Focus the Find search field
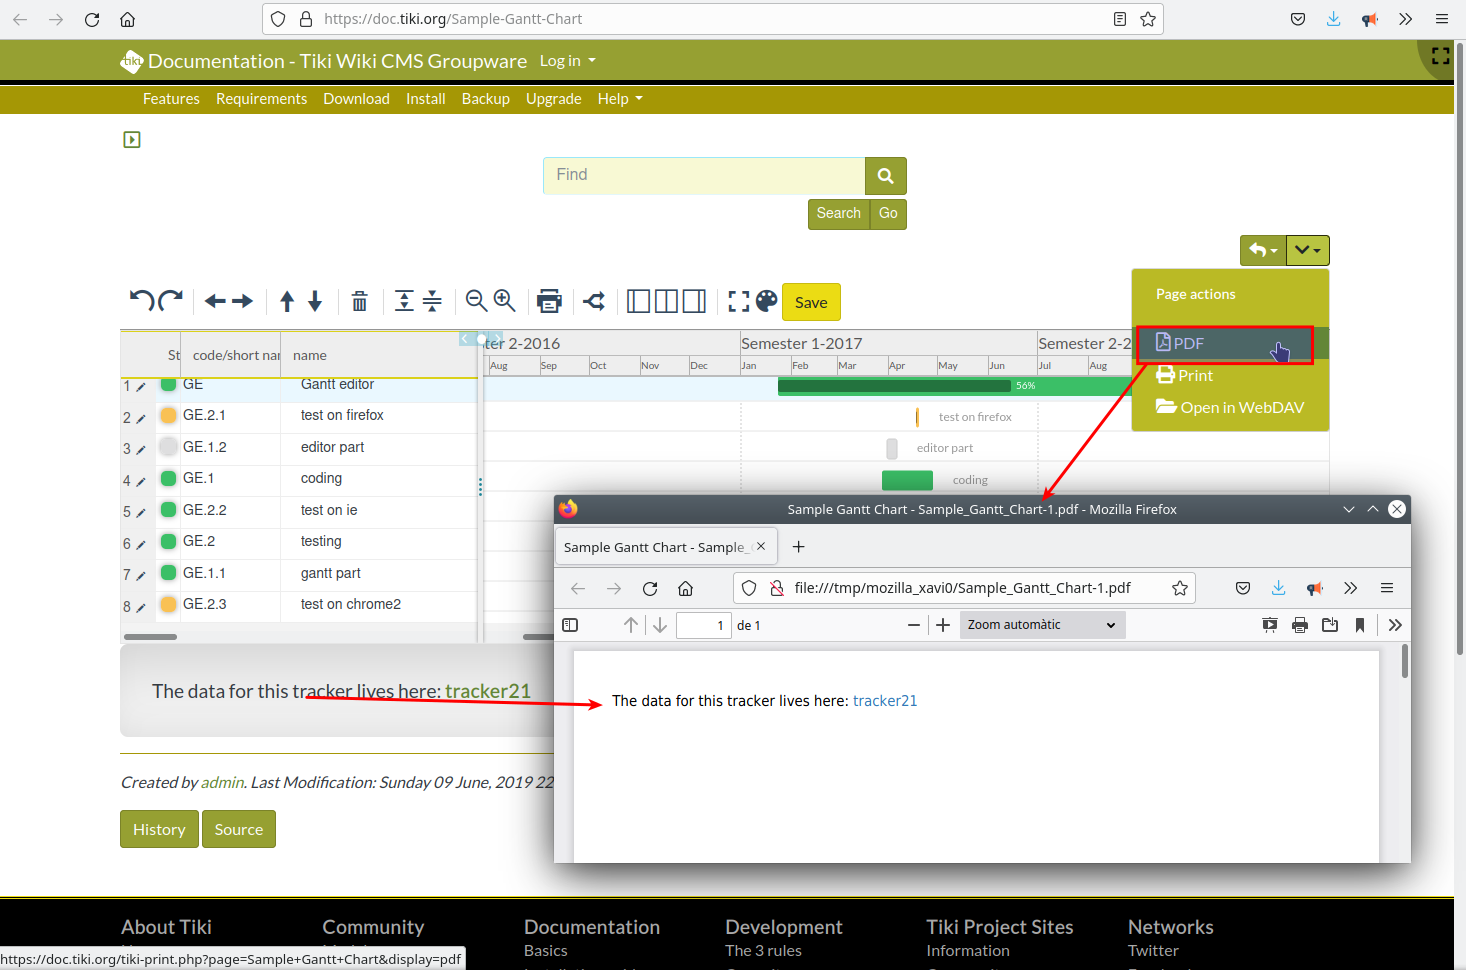 pyautogui.click(x=704, y=176)
